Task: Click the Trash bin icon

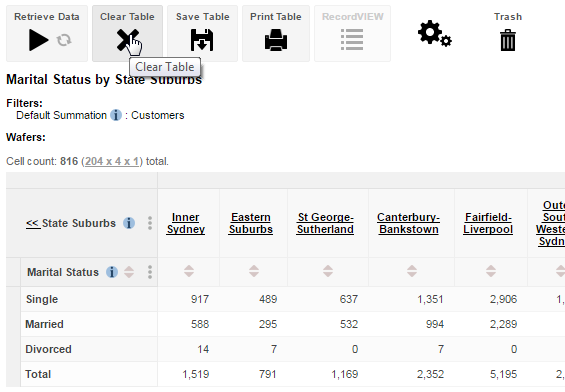Action: click(x=508, y=40)
